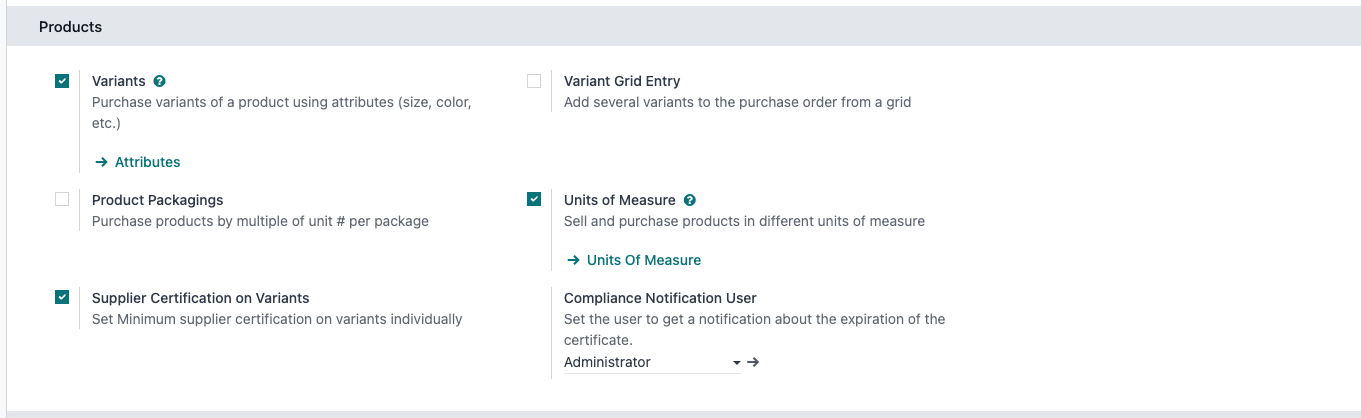Screen dimensions: 1361x418
Task: Click the Products section header
Action: pyautogui.click(x=70, y=27)
